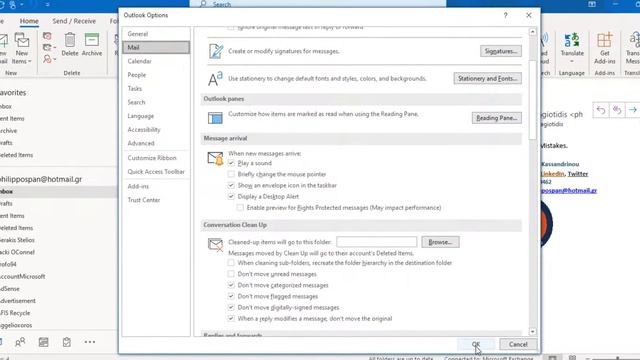This screenshot has width=640, height=360.
Task: Open Accessibility options category
Action: (x=156, y=130)
